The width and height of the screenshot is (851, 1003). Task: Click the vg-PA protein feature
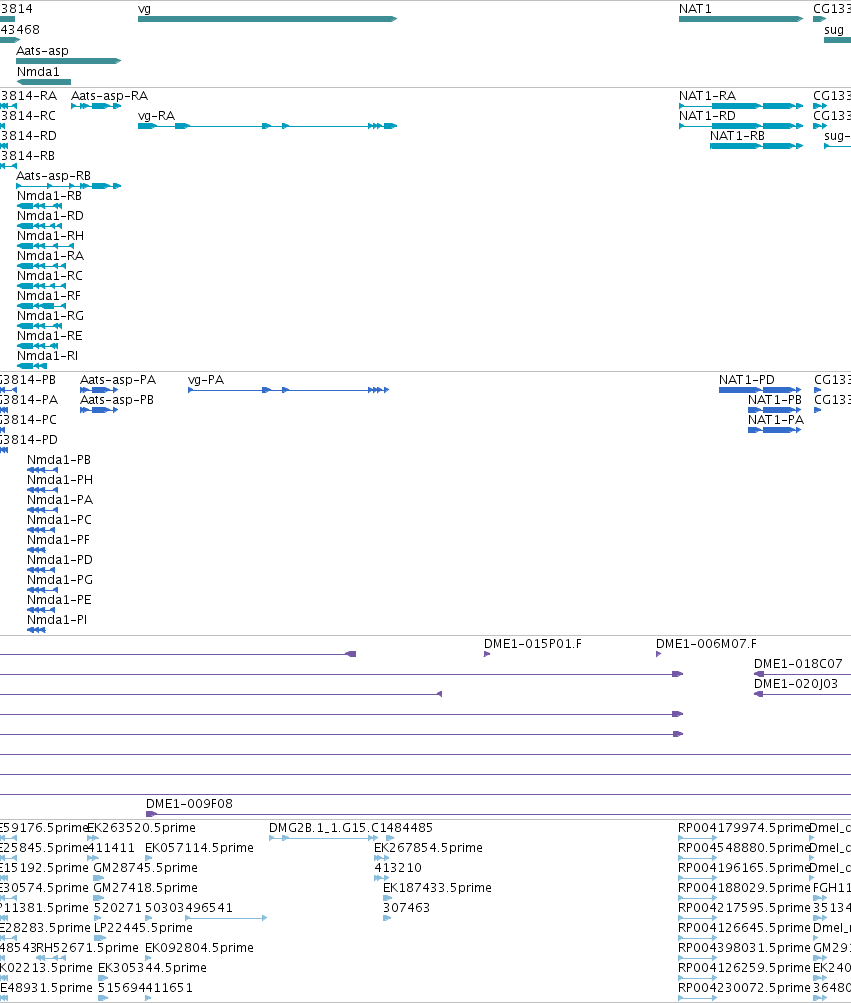coord(289,390)
